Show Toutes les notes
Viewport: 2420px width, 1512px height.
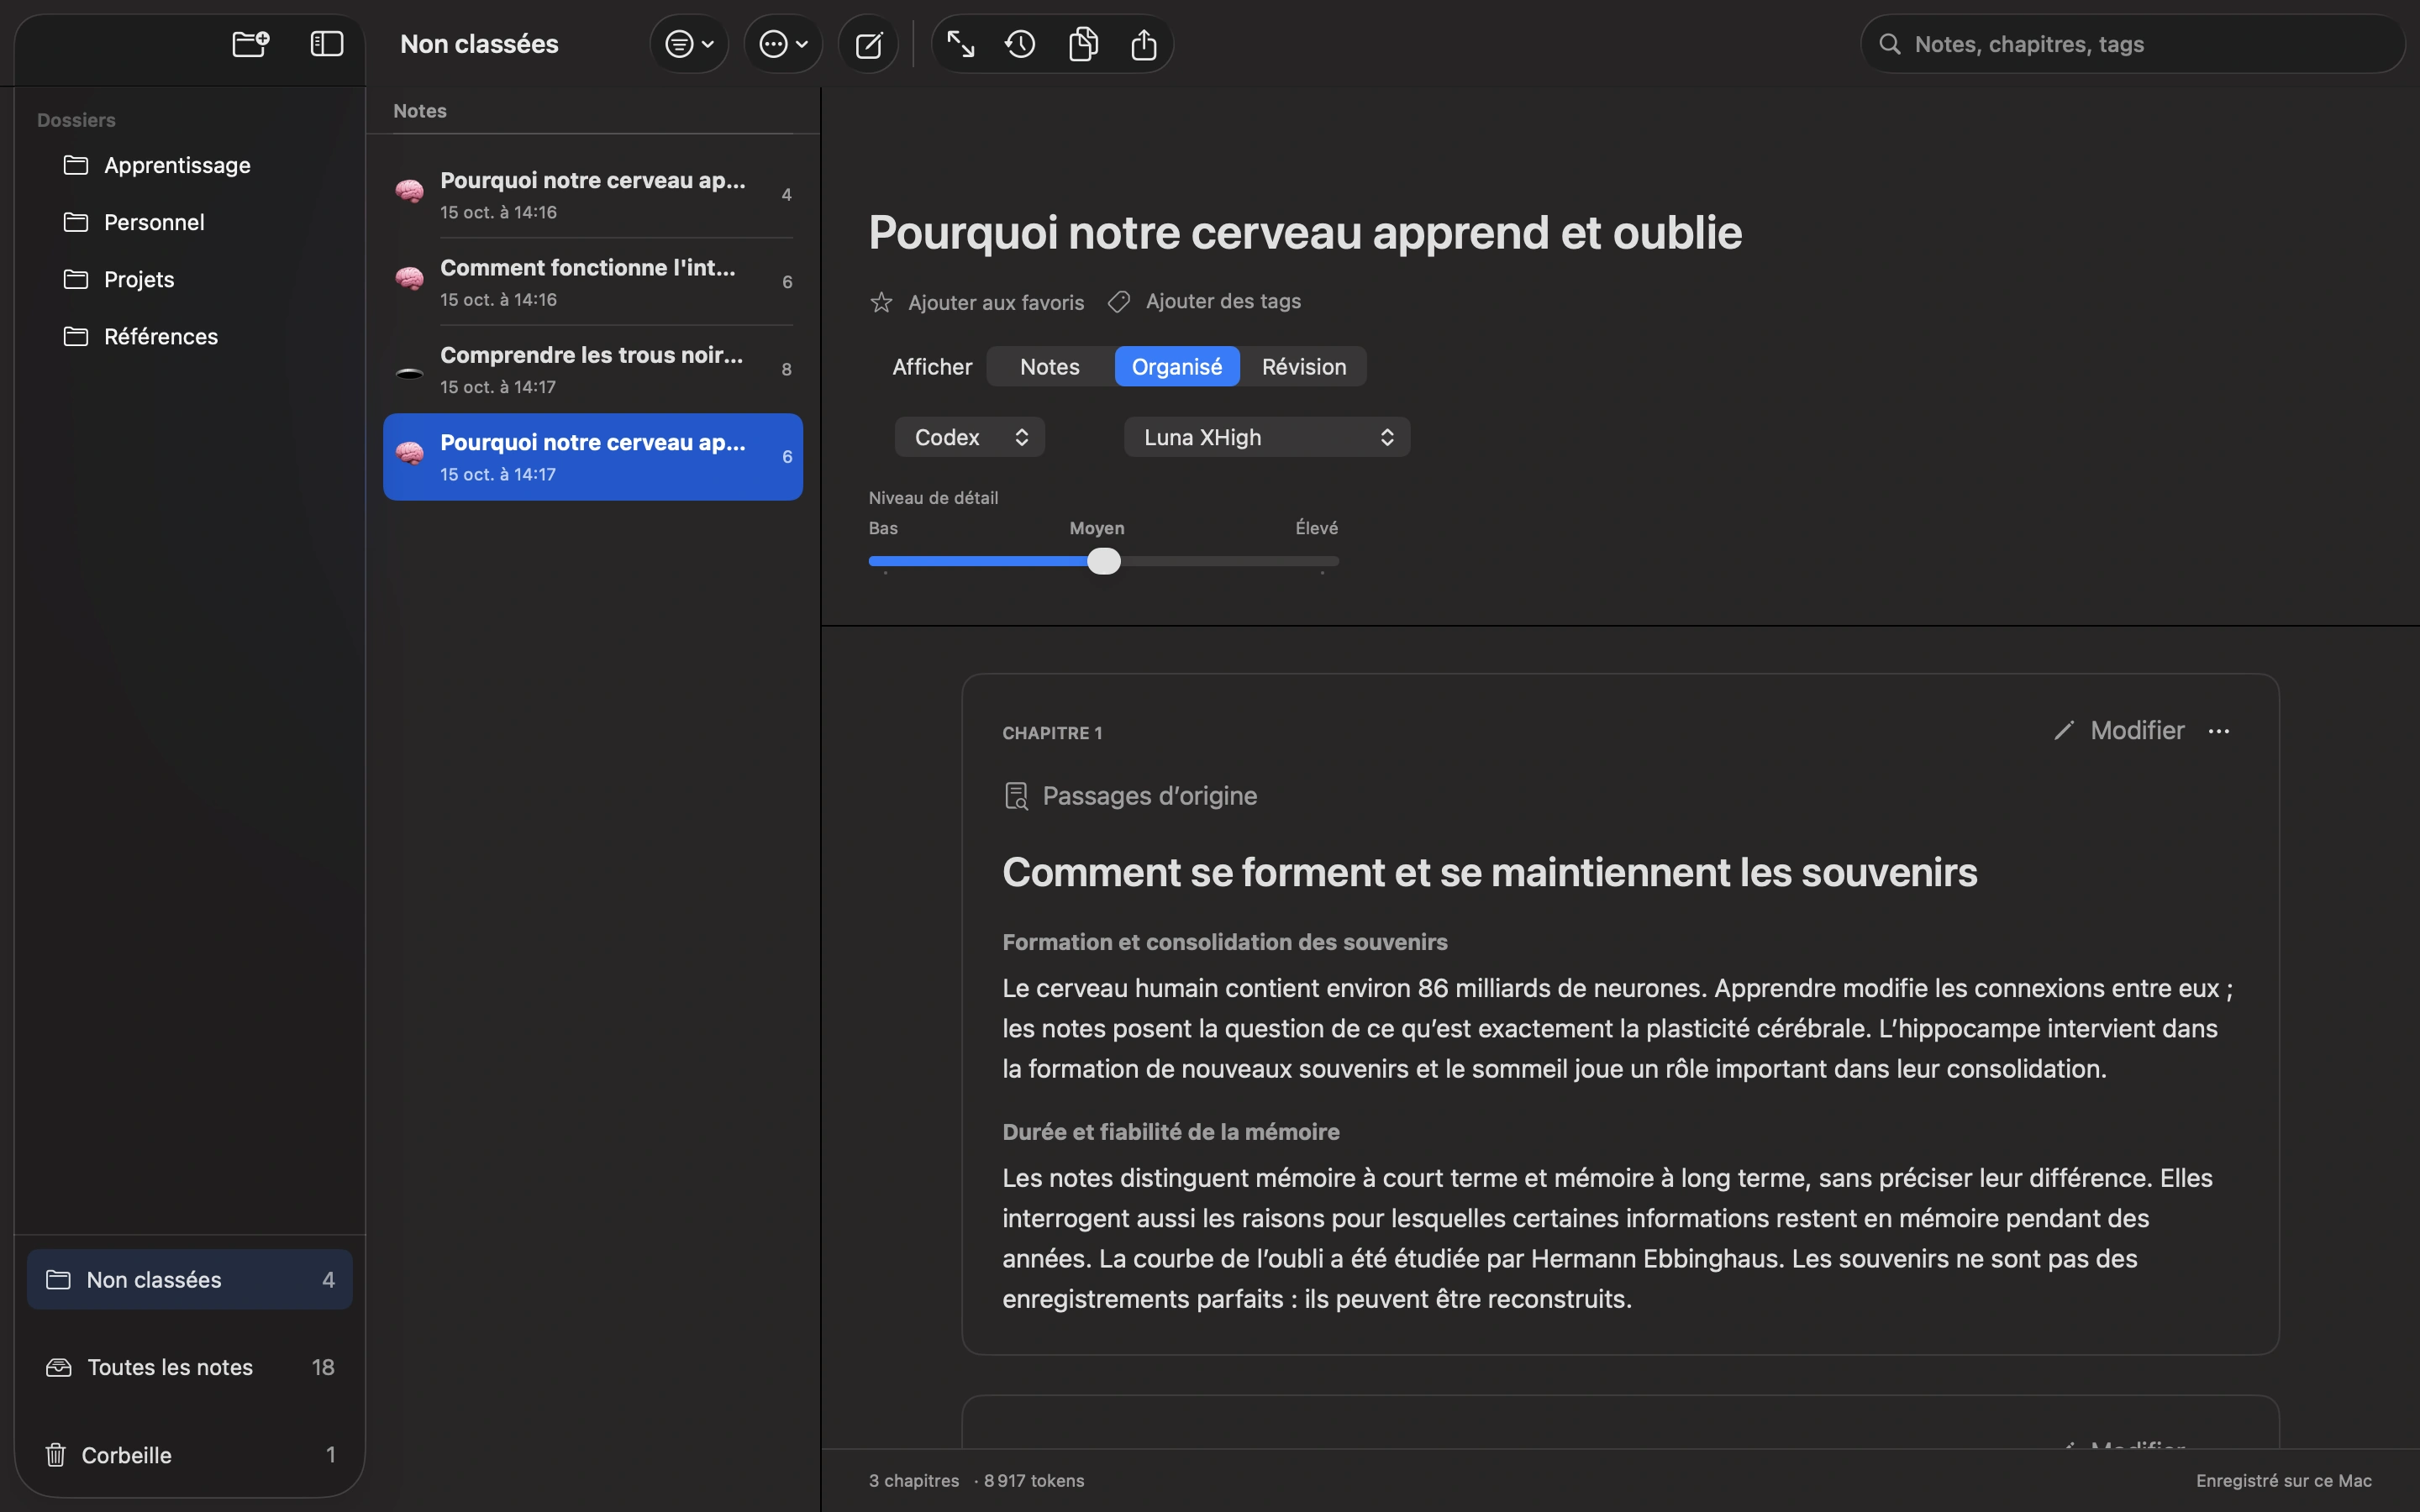(190, 1367)
